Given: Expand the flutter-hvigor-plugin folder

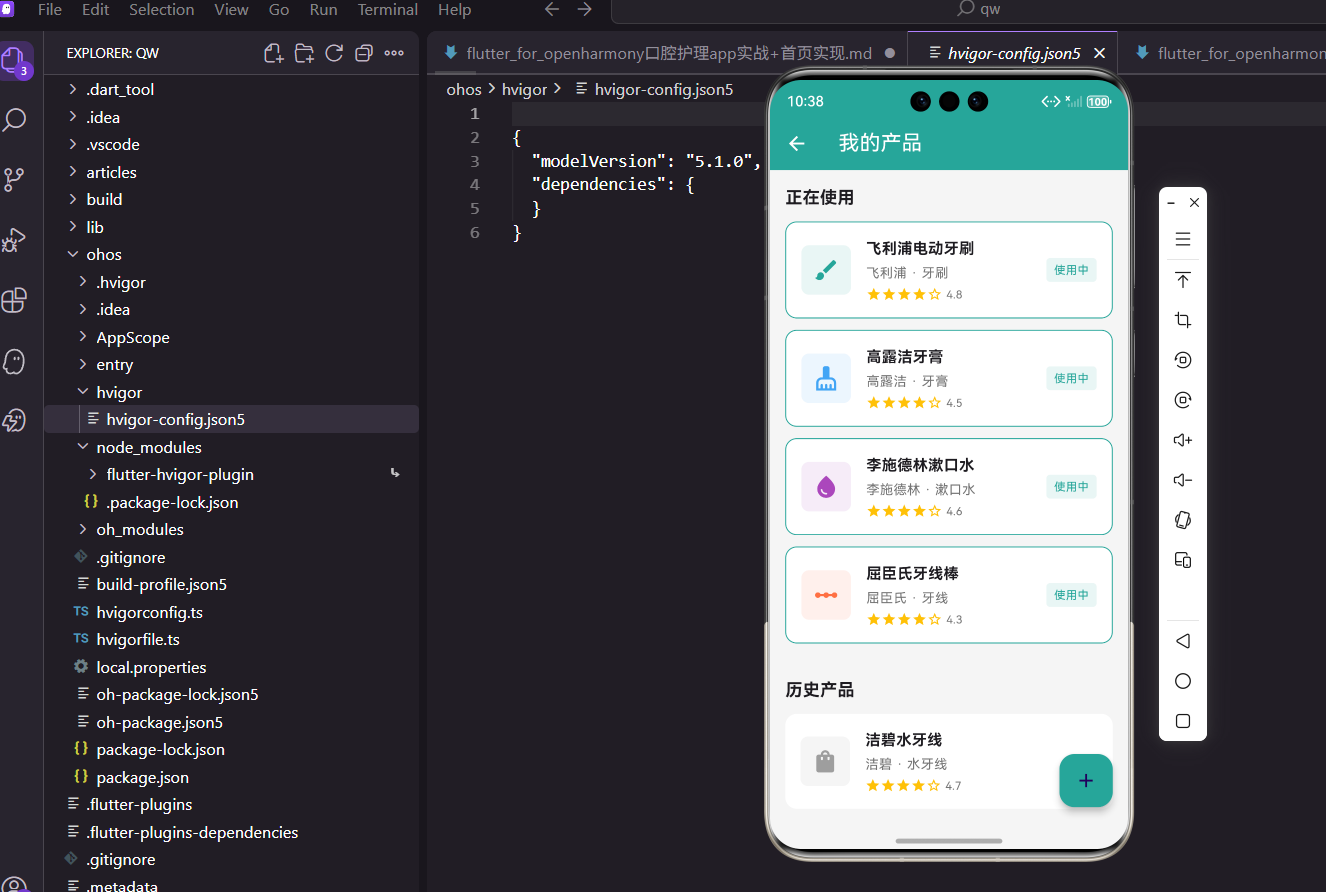Looking at the screenshot, I should [x=231, y=474].
